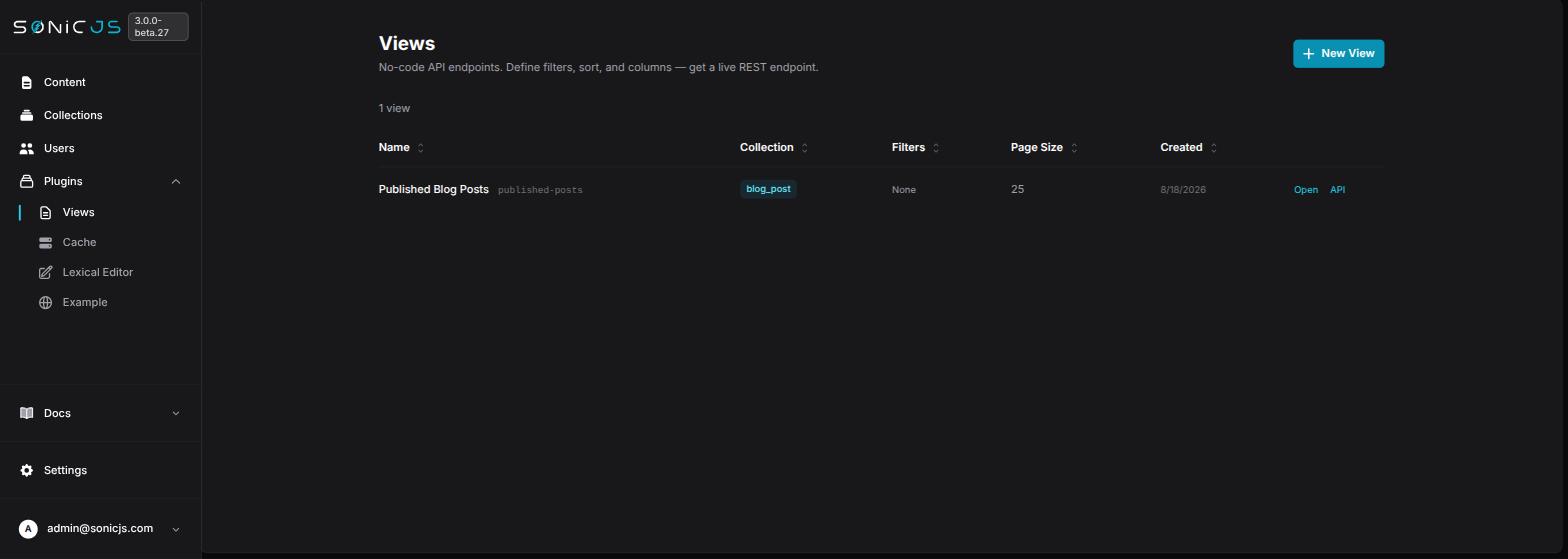The height and width of the screenshot is (559, 1568).
Task: Click the SonicJS logo
Action: click(x=67, y=27)
